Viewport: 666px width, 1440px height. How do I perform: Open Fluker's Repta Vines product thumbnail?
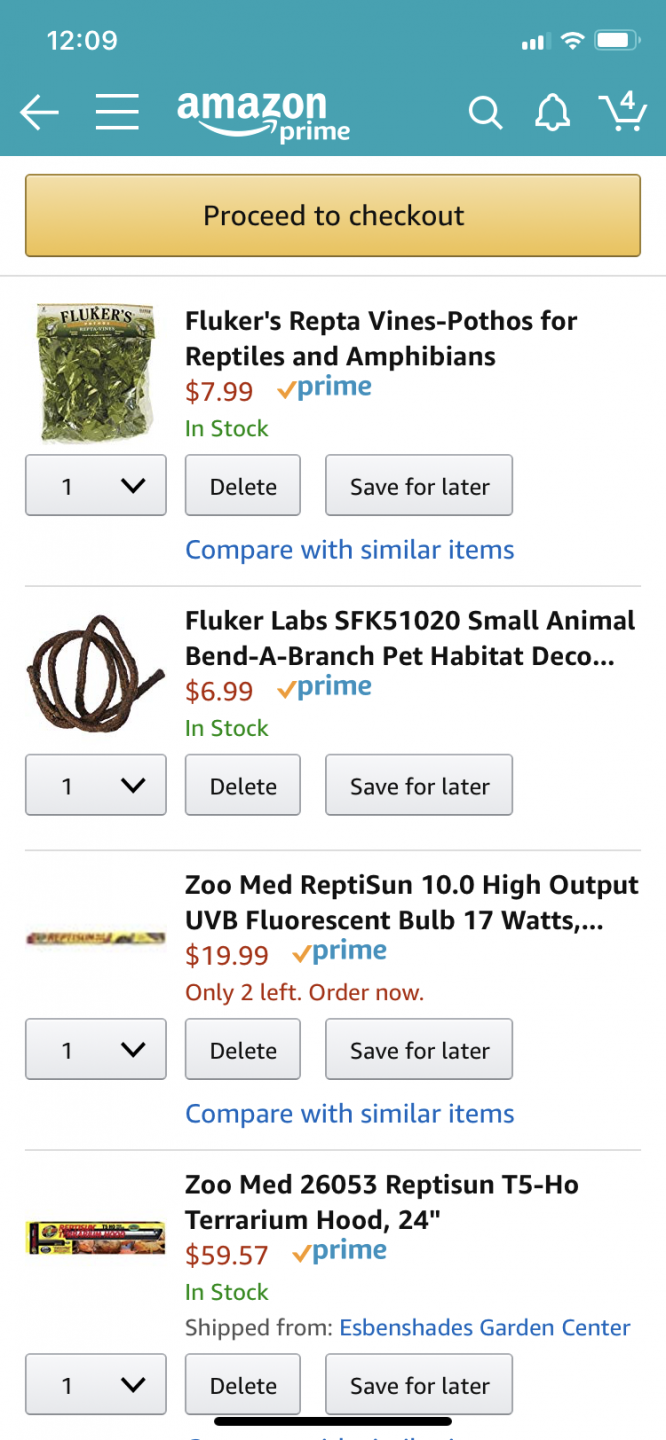pyautogui.click(x=96, y=374)
